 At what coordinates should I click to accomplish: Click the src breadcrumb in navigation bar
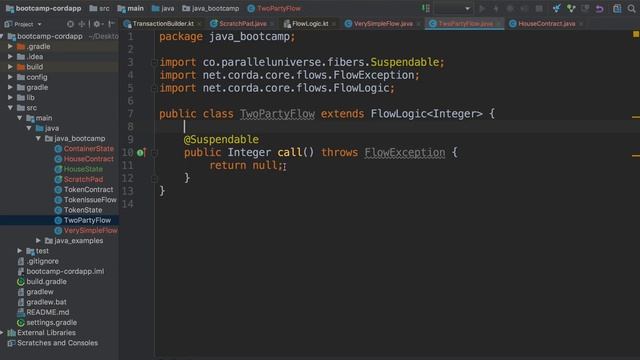[99, 8]
